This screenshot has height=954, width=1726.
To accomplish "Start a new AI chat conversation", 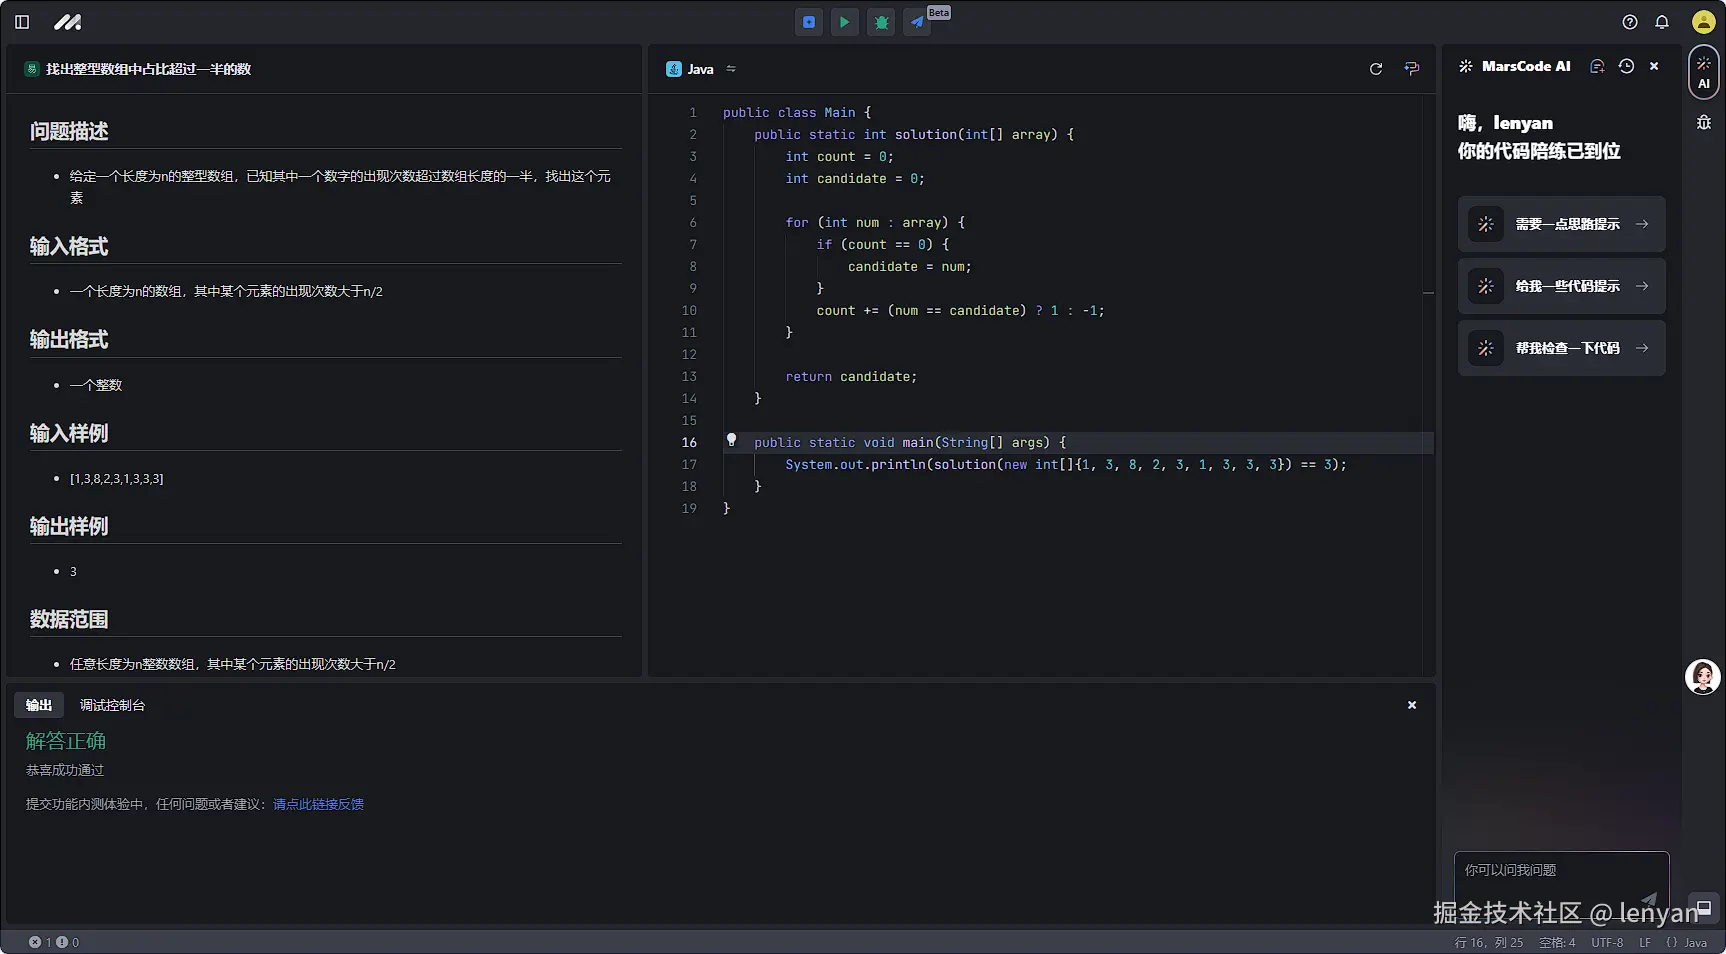I will 1597,66.
